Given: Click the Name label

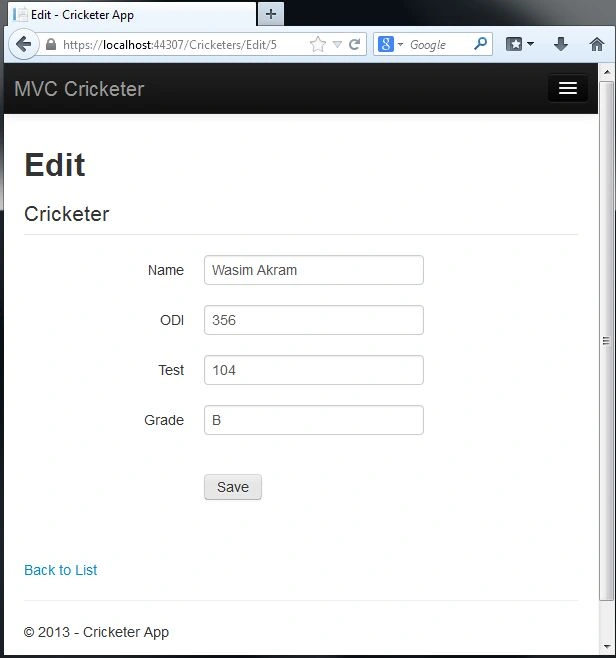Looking at the screenshot, I should pyautogui.click(x=166, y=270).
